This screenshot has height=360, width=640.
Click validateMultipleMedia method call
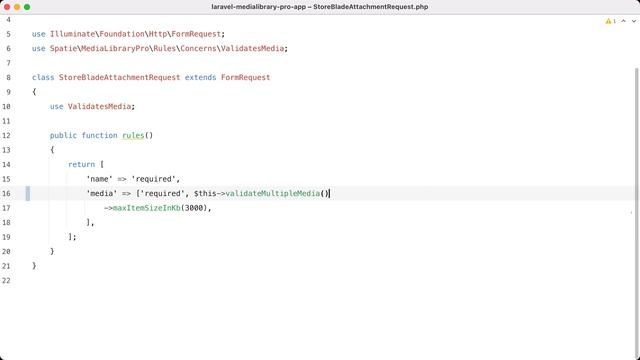(x=273, y=193)
